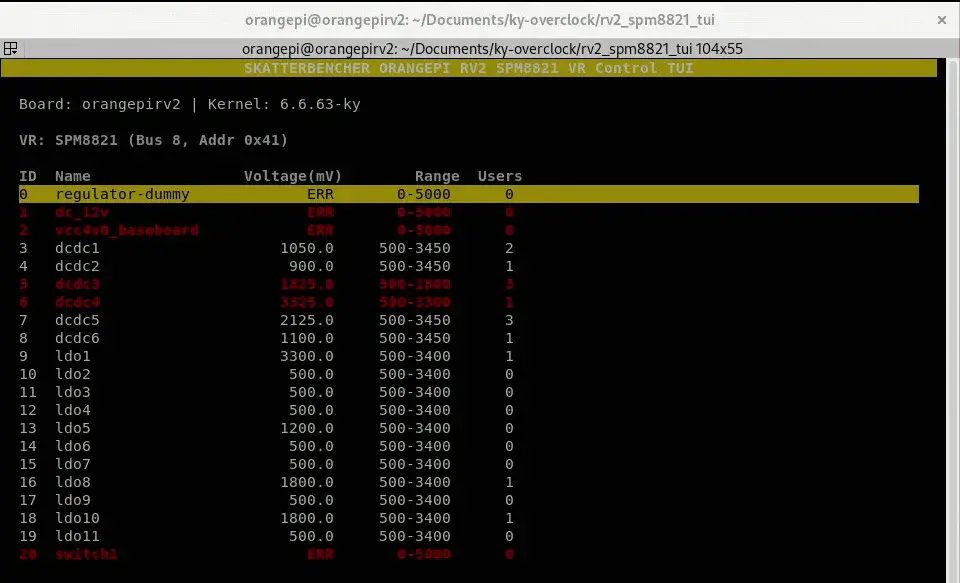Click the Terminator grid layout icon

[10, 49]
